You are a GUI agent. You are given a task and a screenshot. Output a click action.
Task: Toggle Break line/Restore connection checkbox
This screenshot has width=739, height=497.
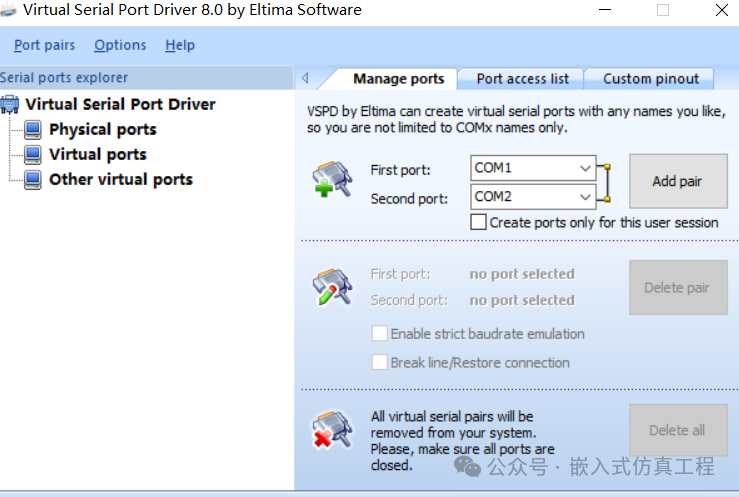click(379, 362)
